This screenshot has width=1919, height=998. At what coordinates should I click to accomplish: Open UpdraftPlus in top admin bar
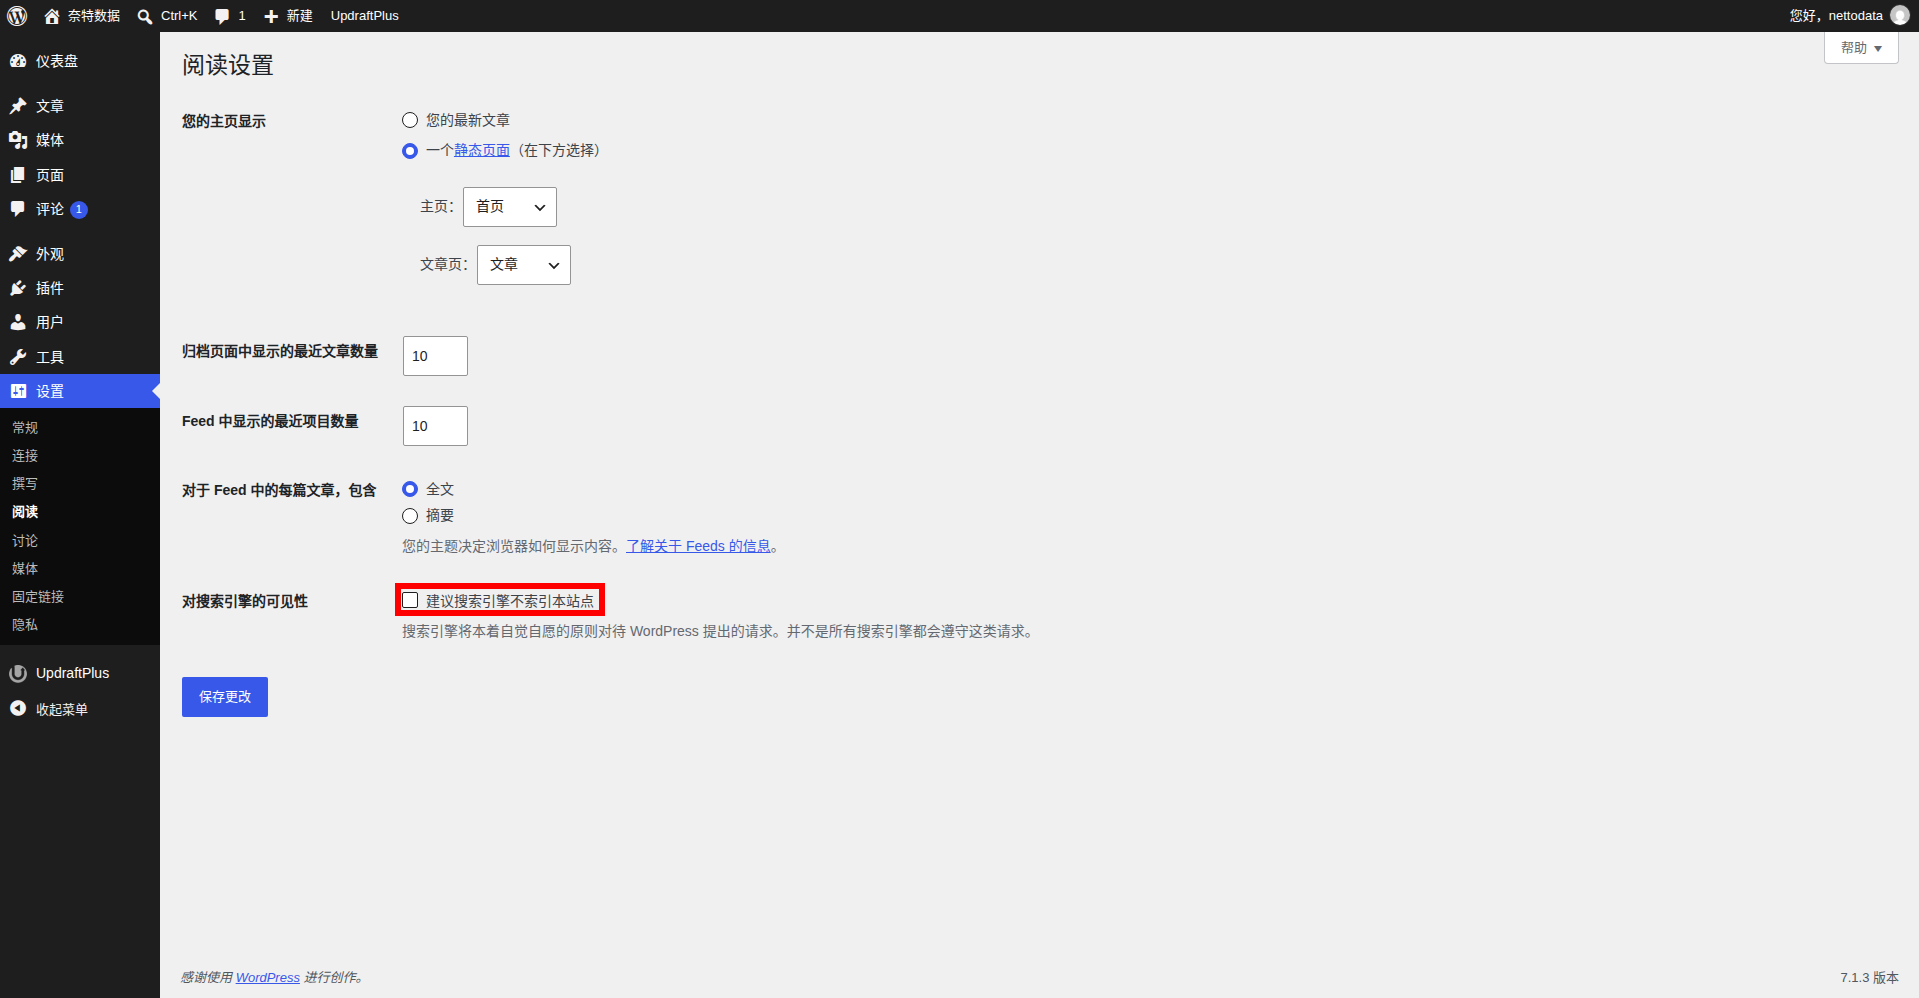click(x=365, y=16)
